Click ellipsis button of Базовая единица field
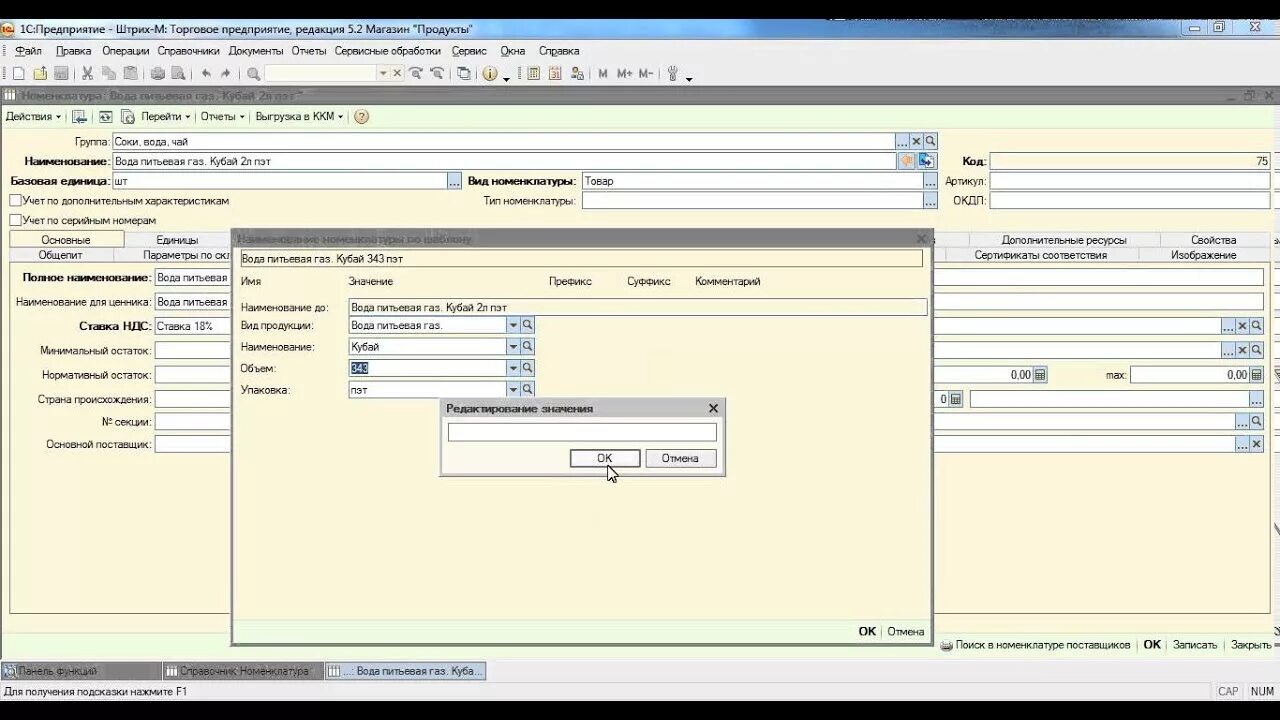 coord(454,181)
